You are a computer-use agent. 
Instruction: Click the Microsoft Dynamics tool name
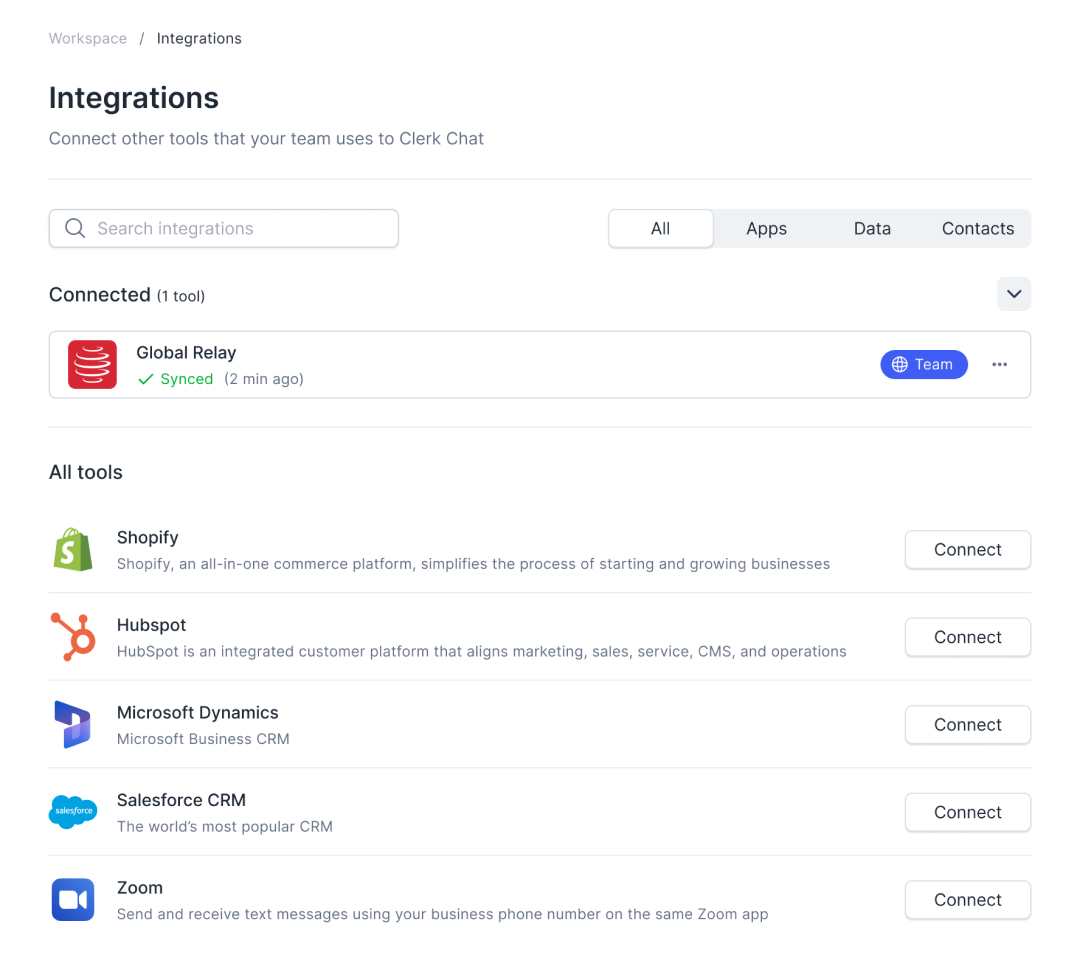(x=198, y=712)
